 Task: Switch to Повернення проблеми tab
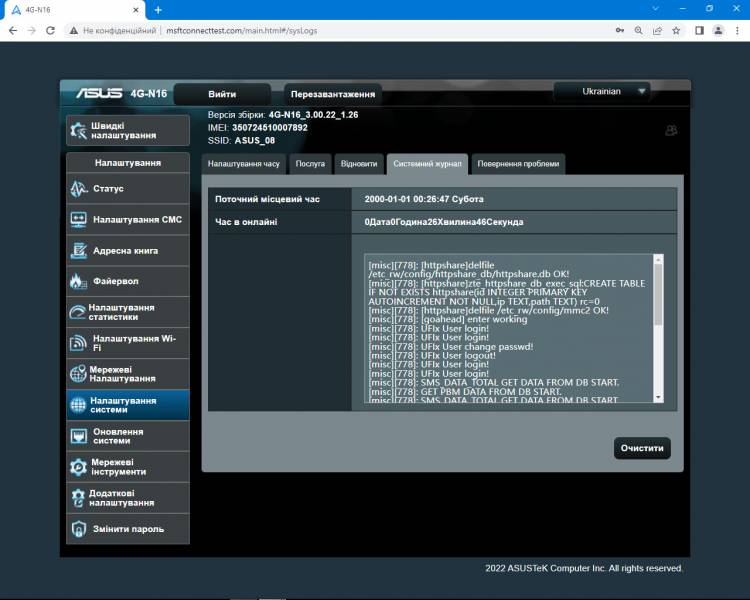pyautogui.click(x=518, y=164)
